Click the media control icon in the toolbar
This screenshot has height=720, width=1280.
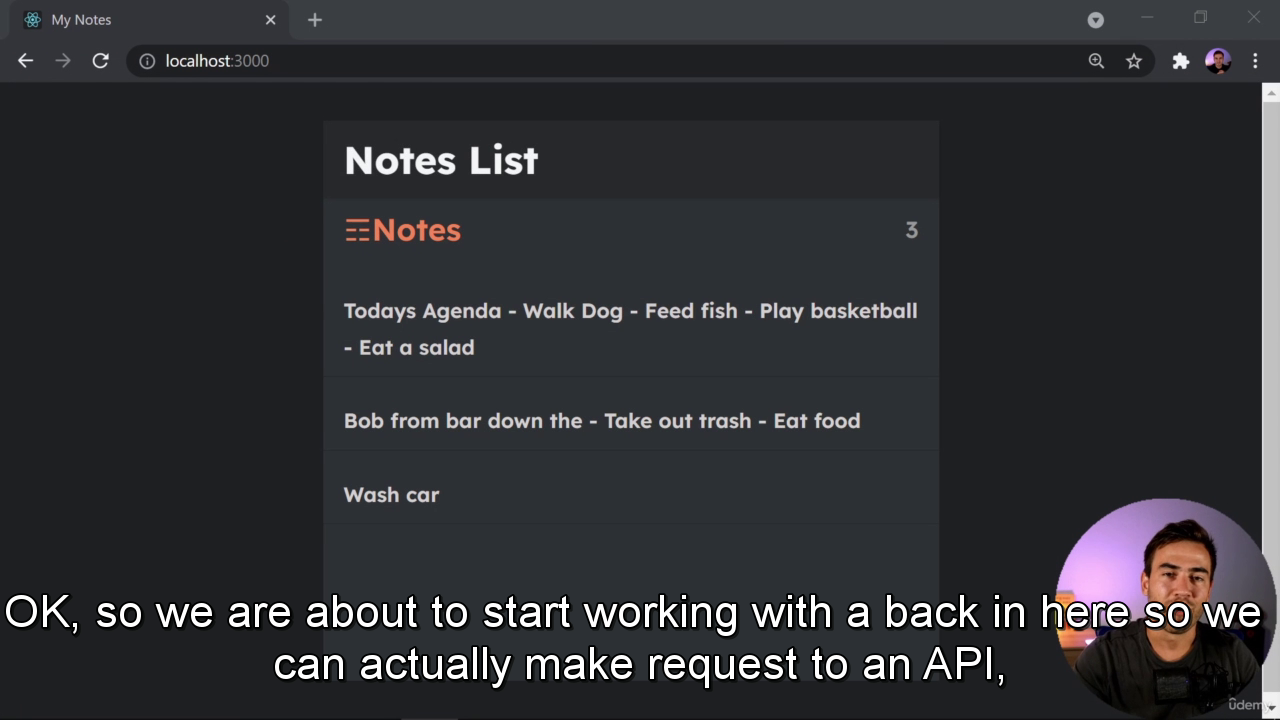(1095, 19)
